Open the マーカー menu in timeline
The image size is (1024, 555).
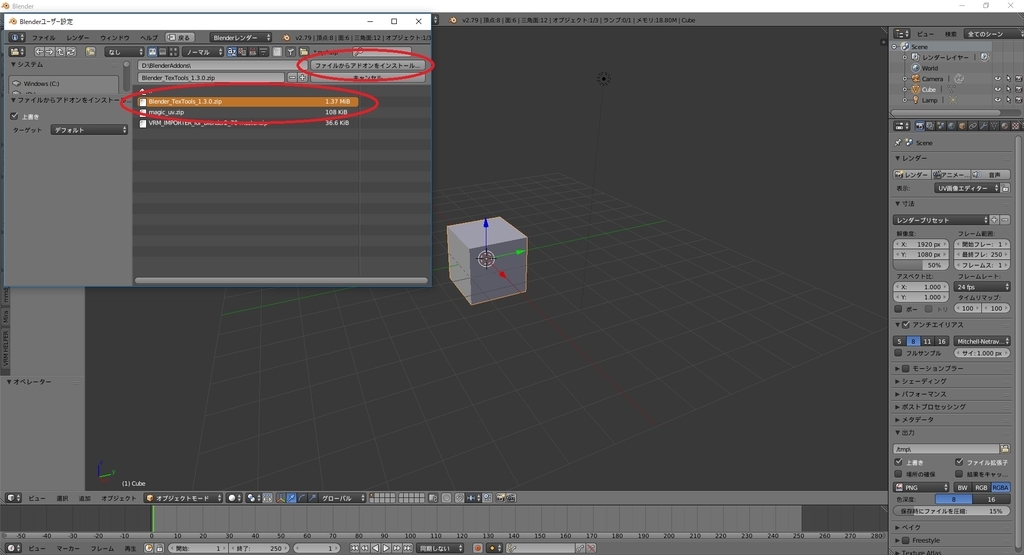(x=68, y=548)
